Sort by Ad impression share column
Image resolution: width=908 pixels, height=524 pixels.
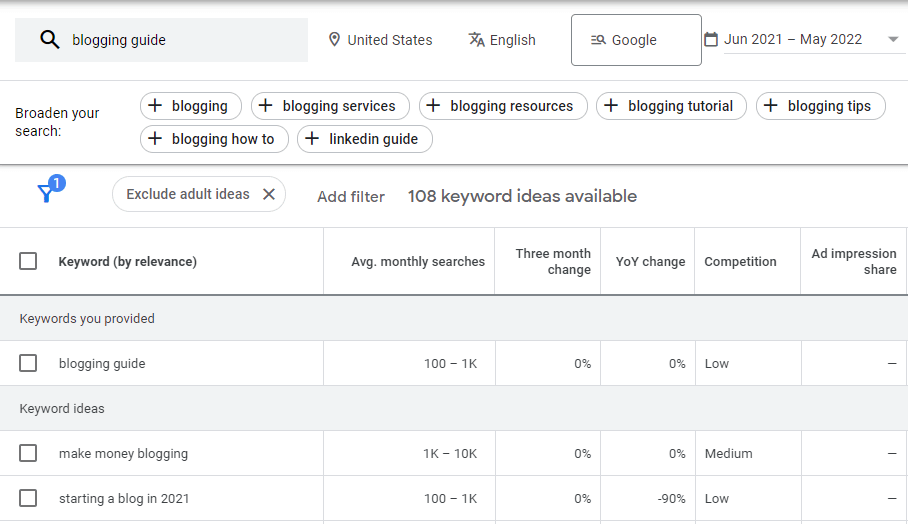[x=854, y=262]
